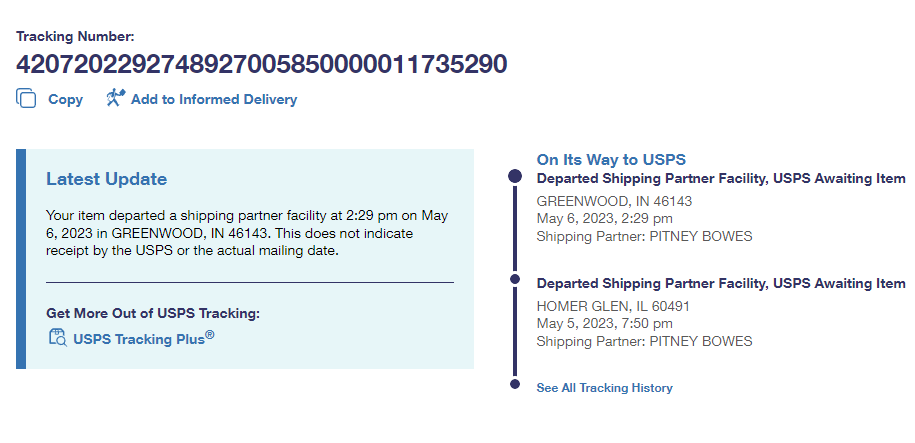The height and width of the screenshot is (443, 915).
Task: Open the USPS Tracking Plus link
Action: (x=144, y=338)
